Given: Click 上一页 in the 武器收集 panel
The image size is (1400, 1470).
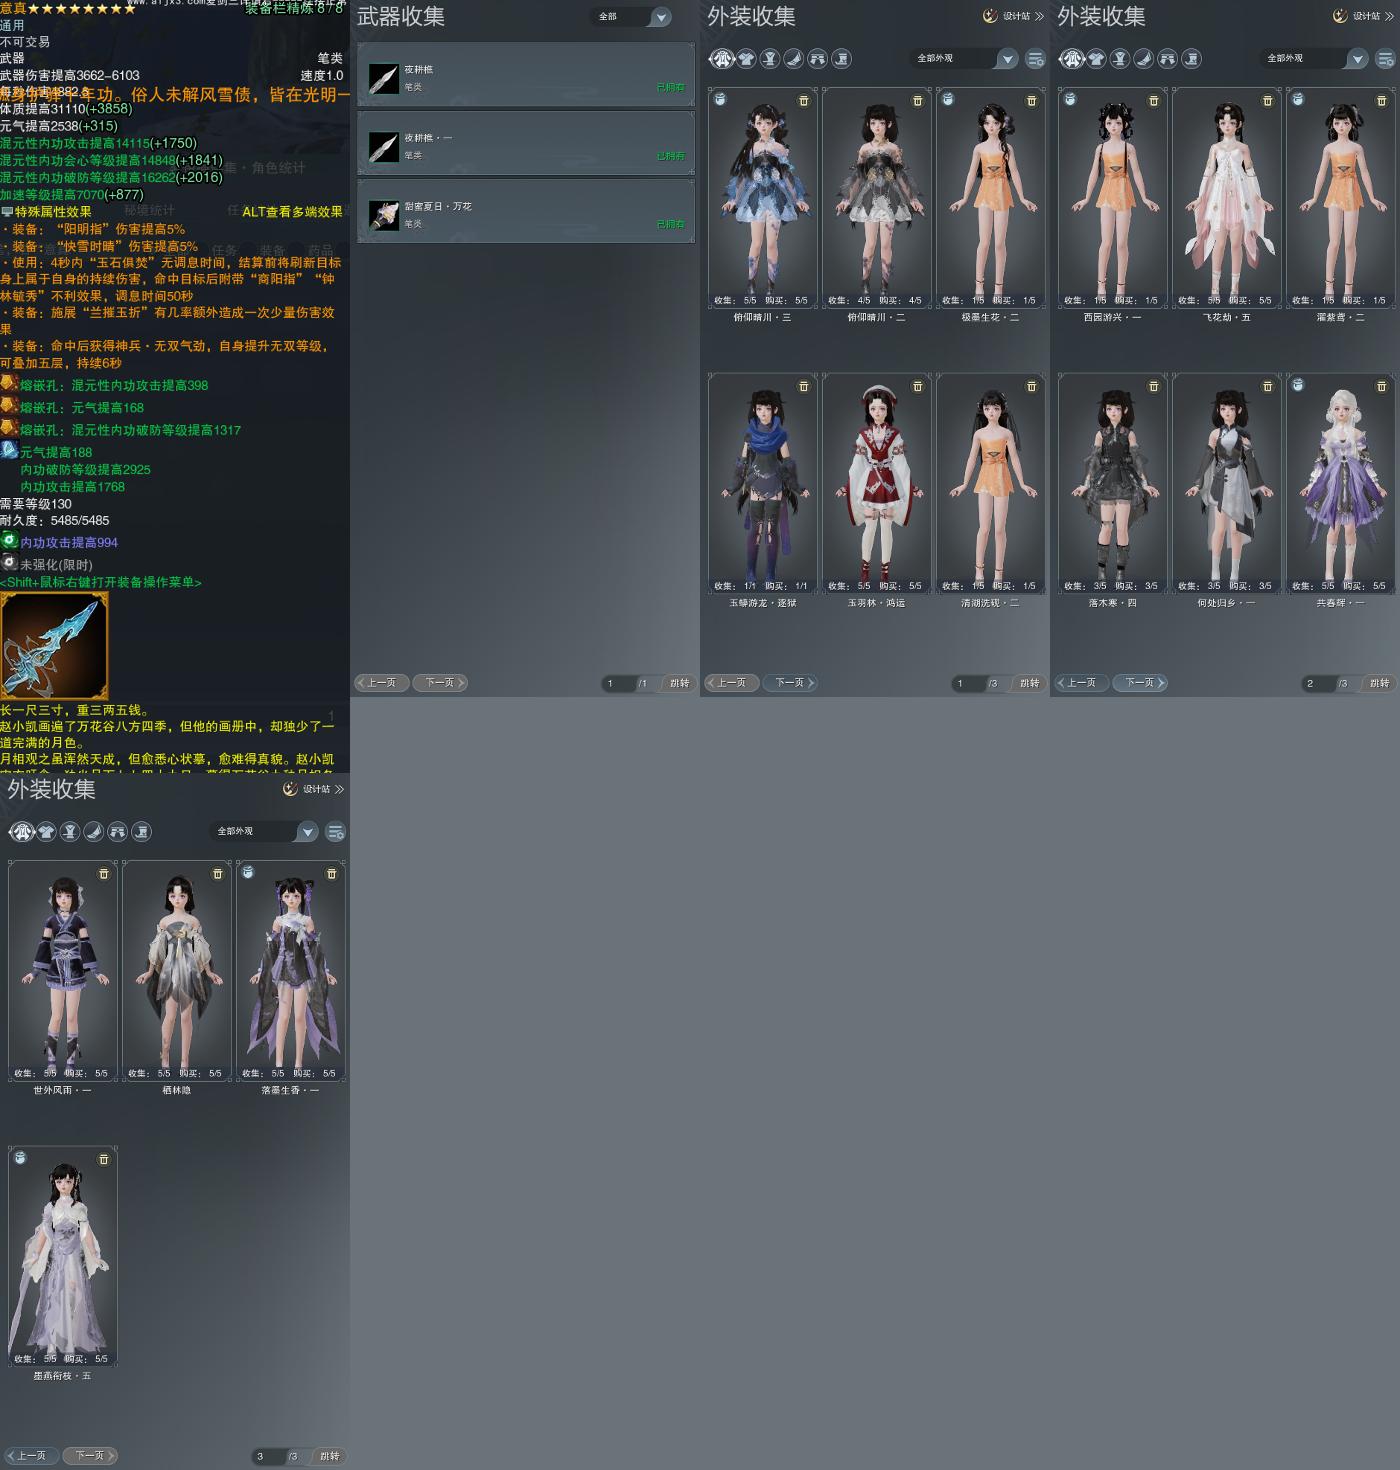Looking at the screenshot, I should (x=382, y=683).
